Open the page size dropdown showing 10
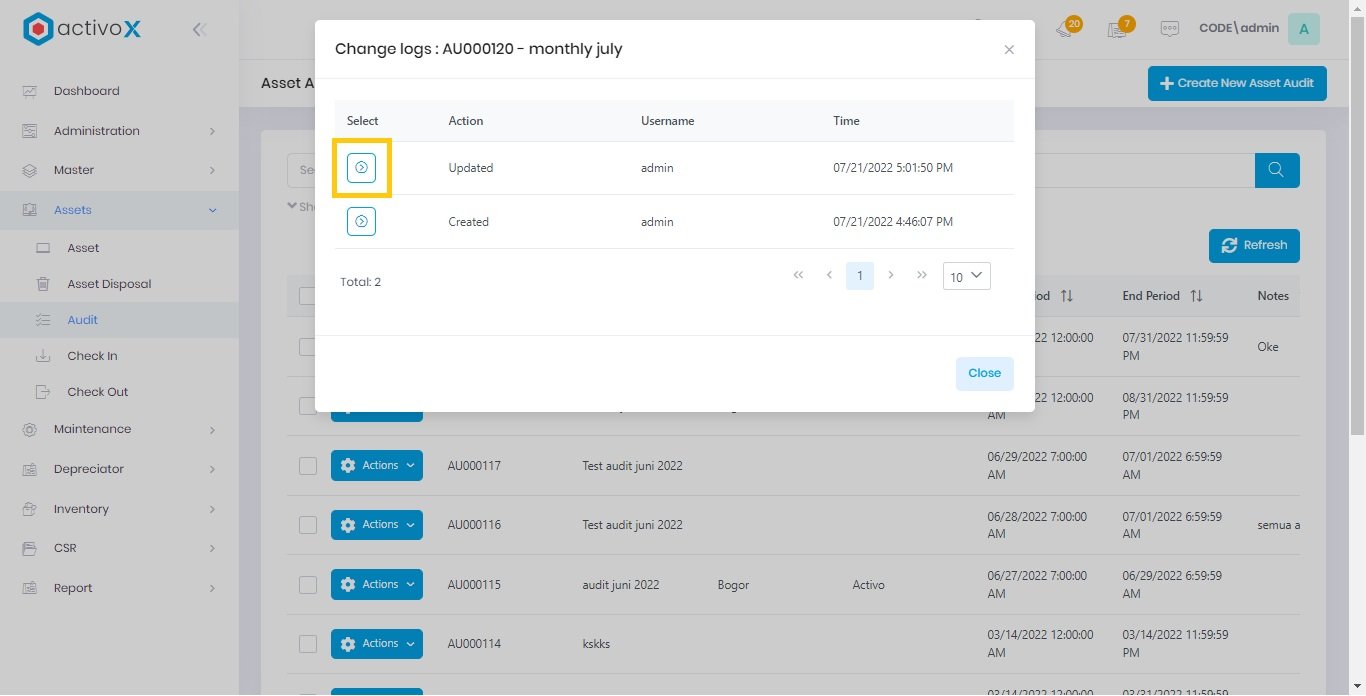The width and height of the screenshot is (1366, 696). tap(966, 277)
